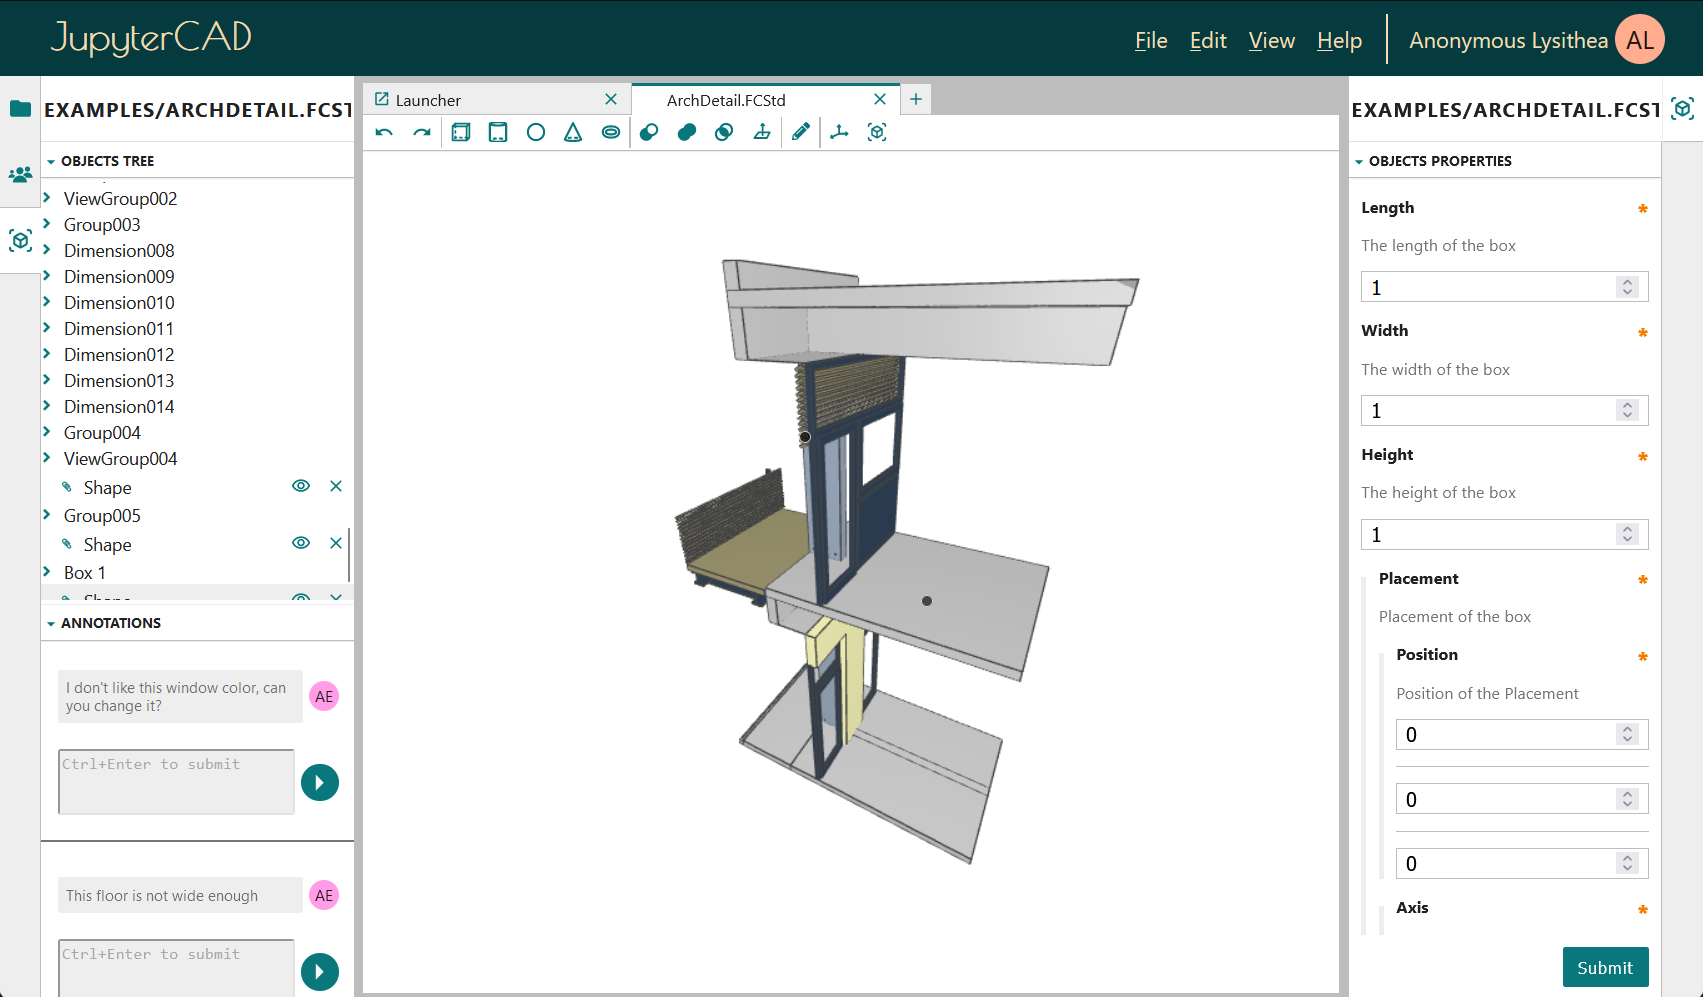Delete the Shape under ViewGroup004
Image resolution: width=1703 pixels, height=997 pixels.
point(336,486)
